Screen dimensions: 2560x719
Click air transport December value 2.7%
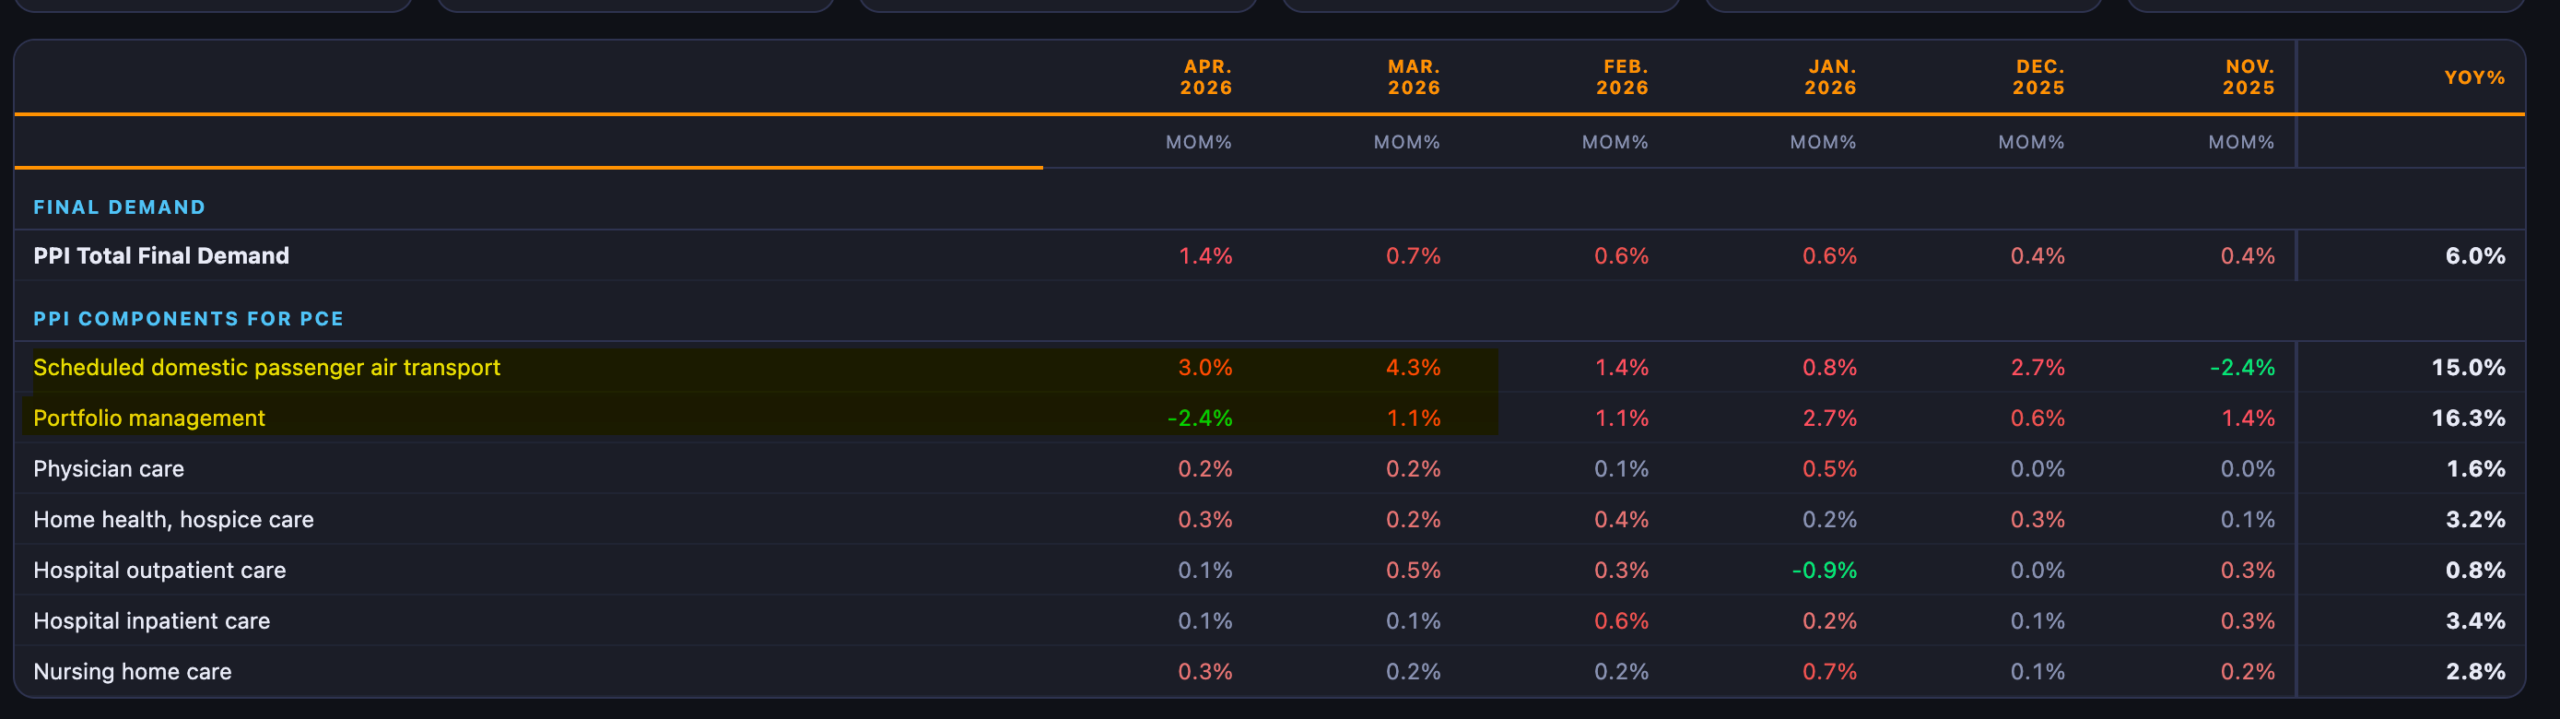[x=2038, y=368]
